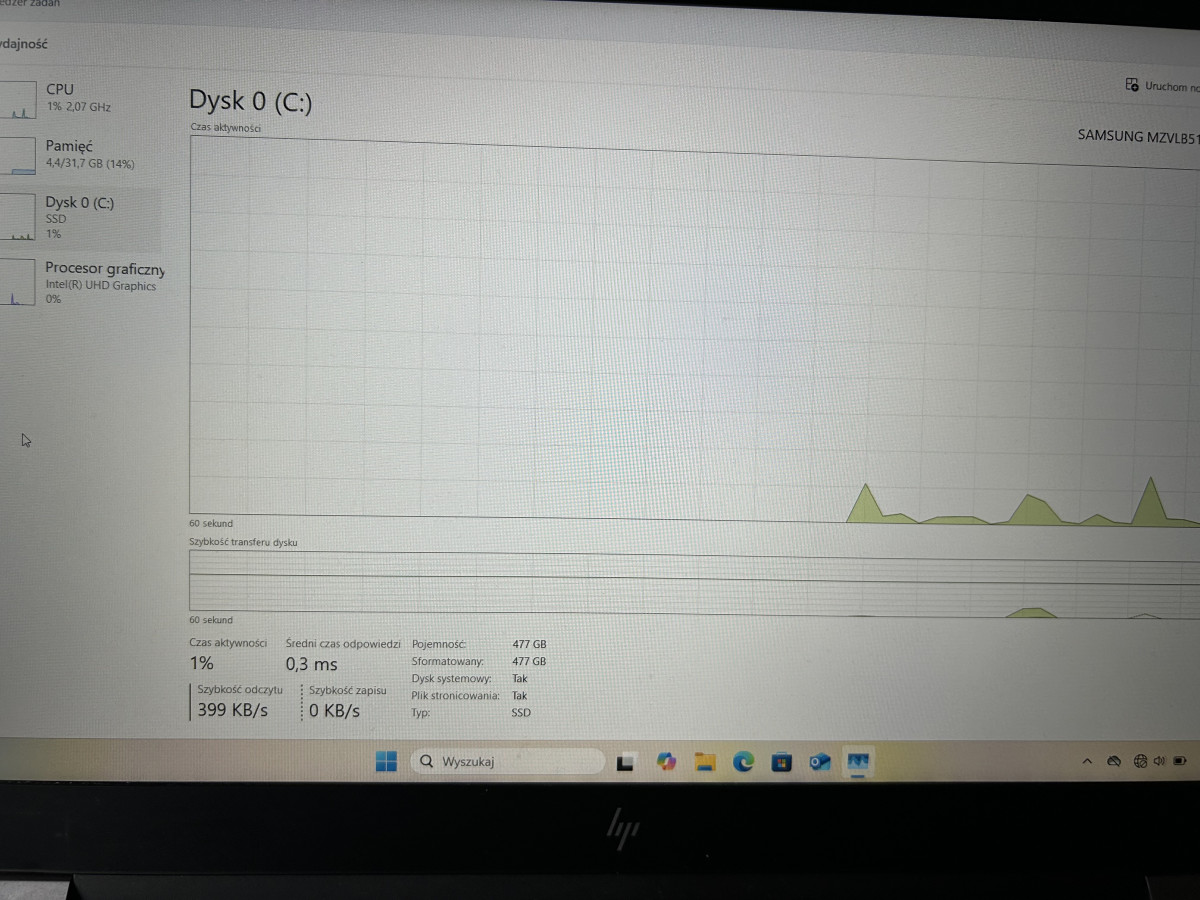
Task: Click the Dysk 0 (C:) heading
Action: [x=250, y=101]
